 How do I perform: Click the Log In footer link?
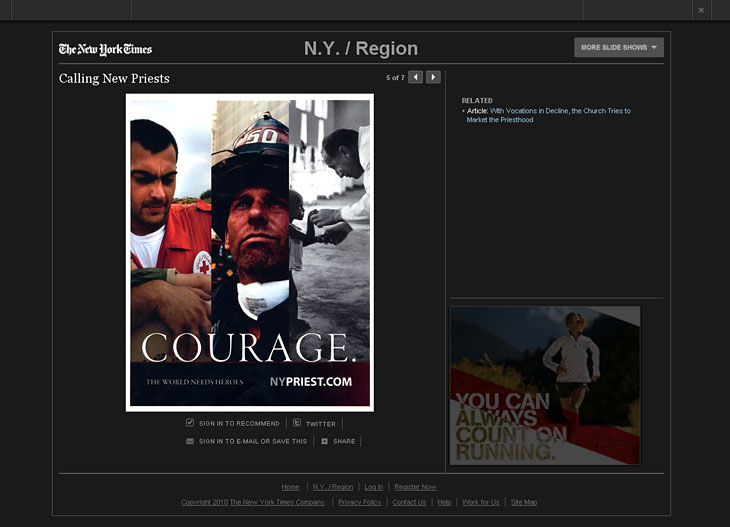pyautogui.click(x=374, y=487)
